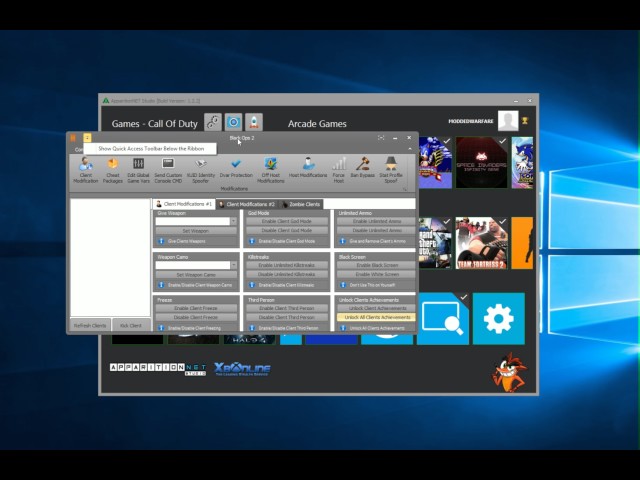Open the screen magnifier search tile

pos(443,318)
